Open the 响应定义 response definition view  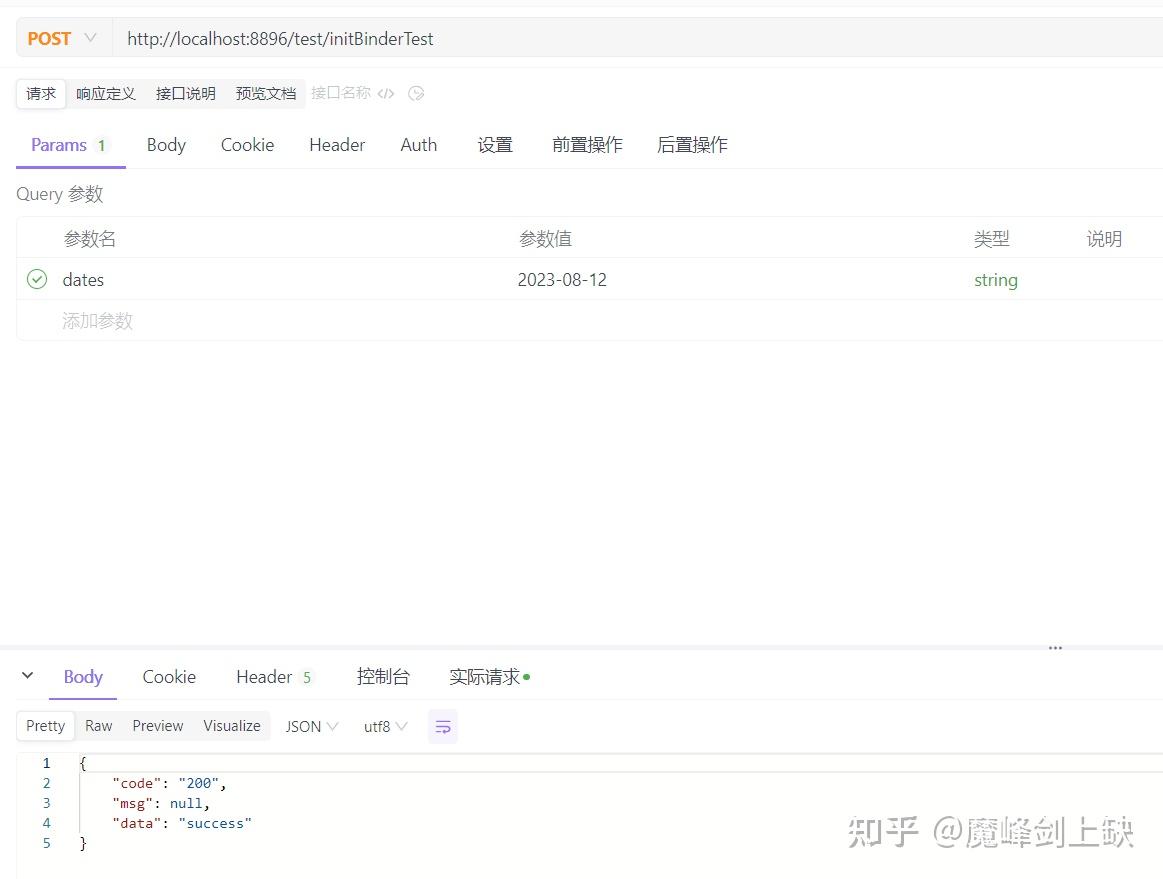pos(106,92)
